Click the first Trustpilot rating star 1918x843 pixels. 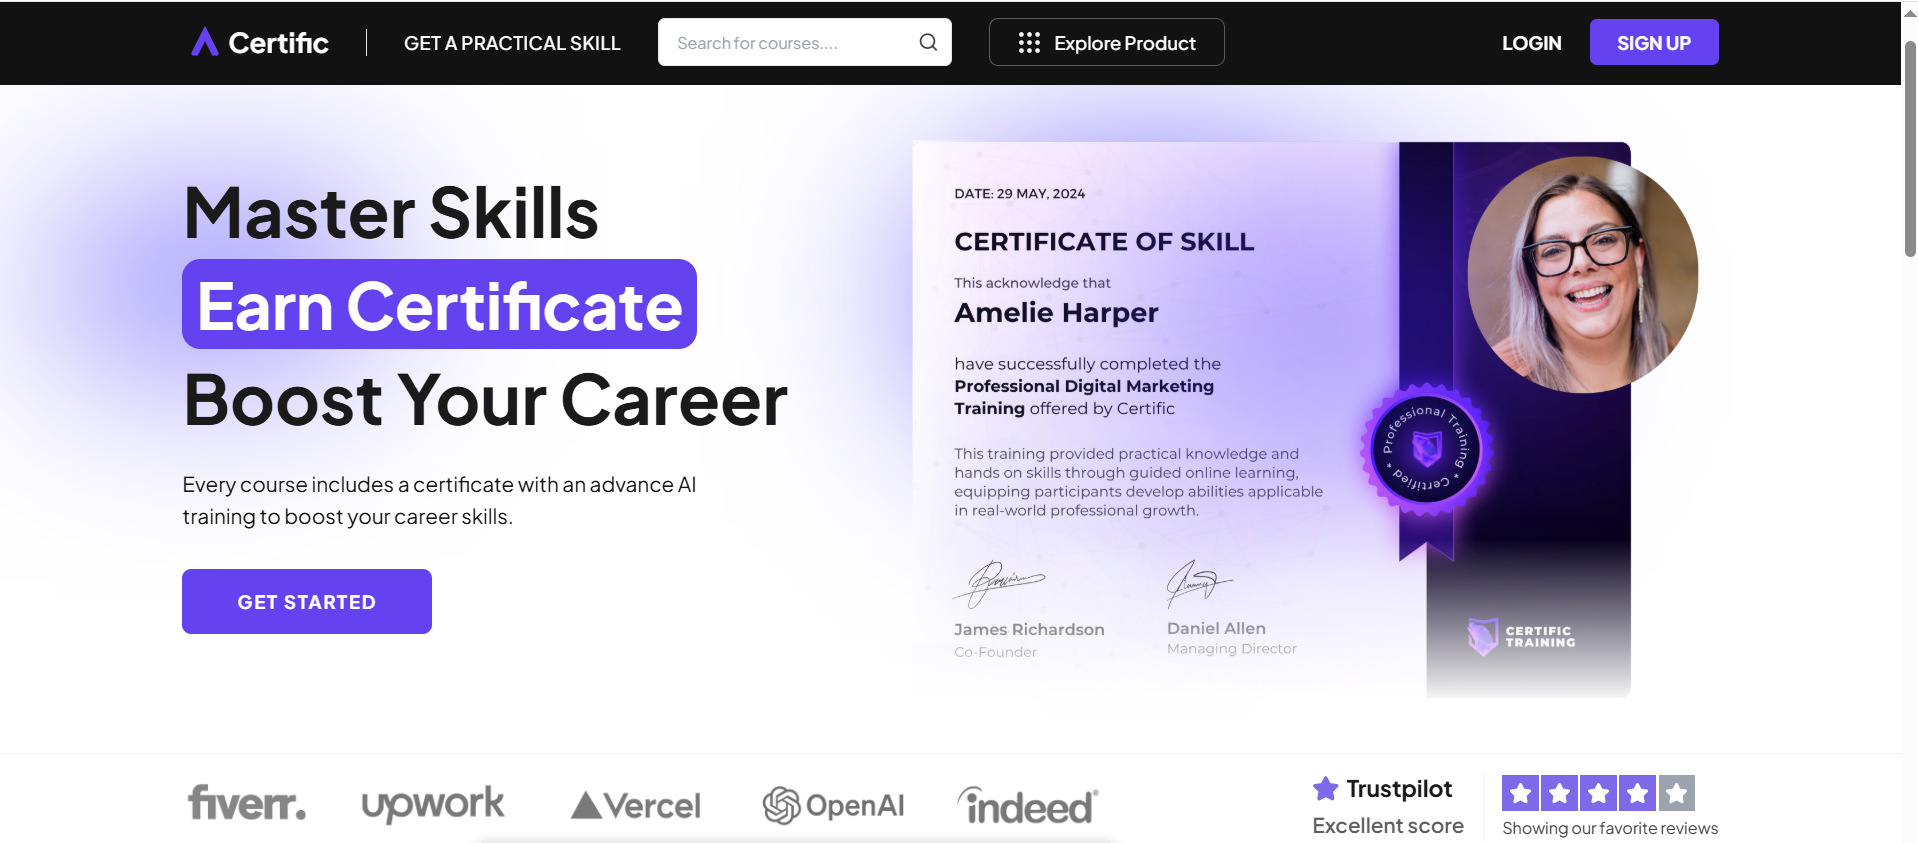(x=1520, y=793)
